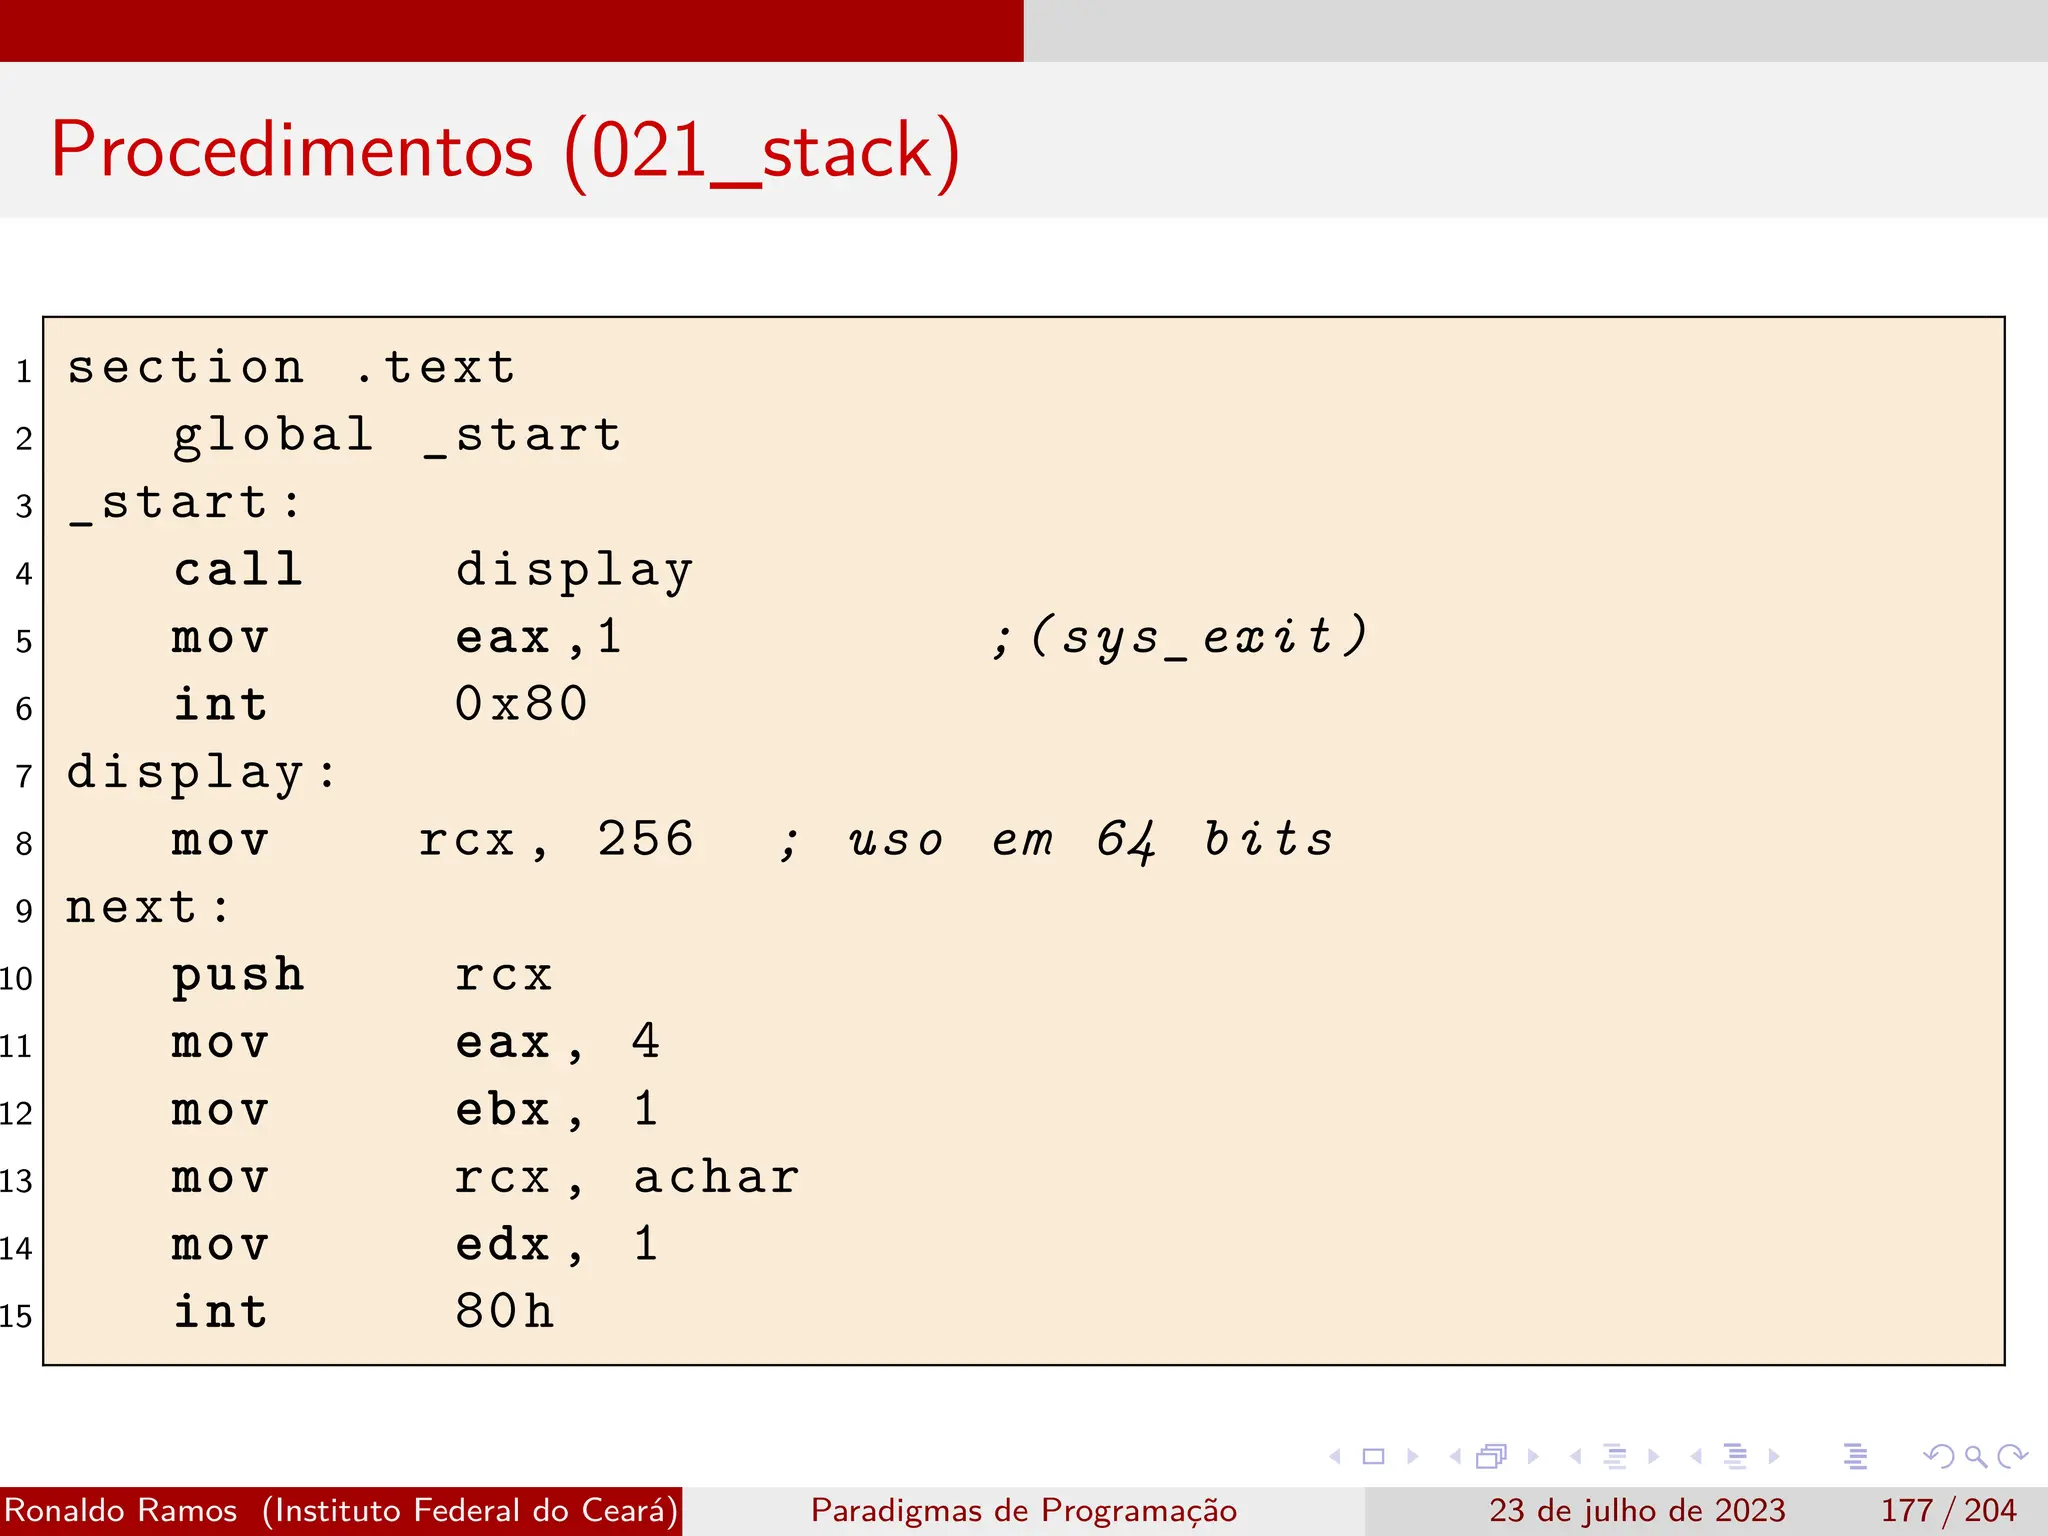Click Paradigmas de Programação footer title
Screen dimensions: 2048x1536
(x=1024, y=1510)
